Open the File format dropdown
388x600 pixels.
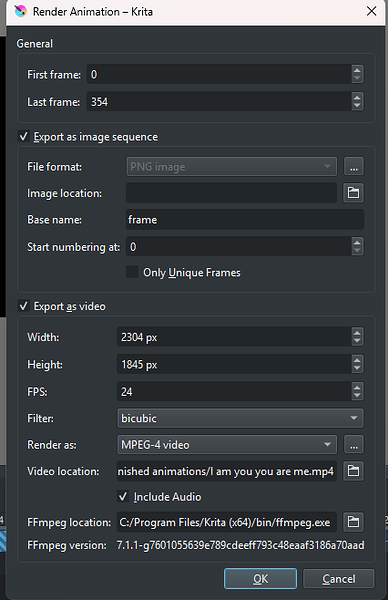click(231, 166)
